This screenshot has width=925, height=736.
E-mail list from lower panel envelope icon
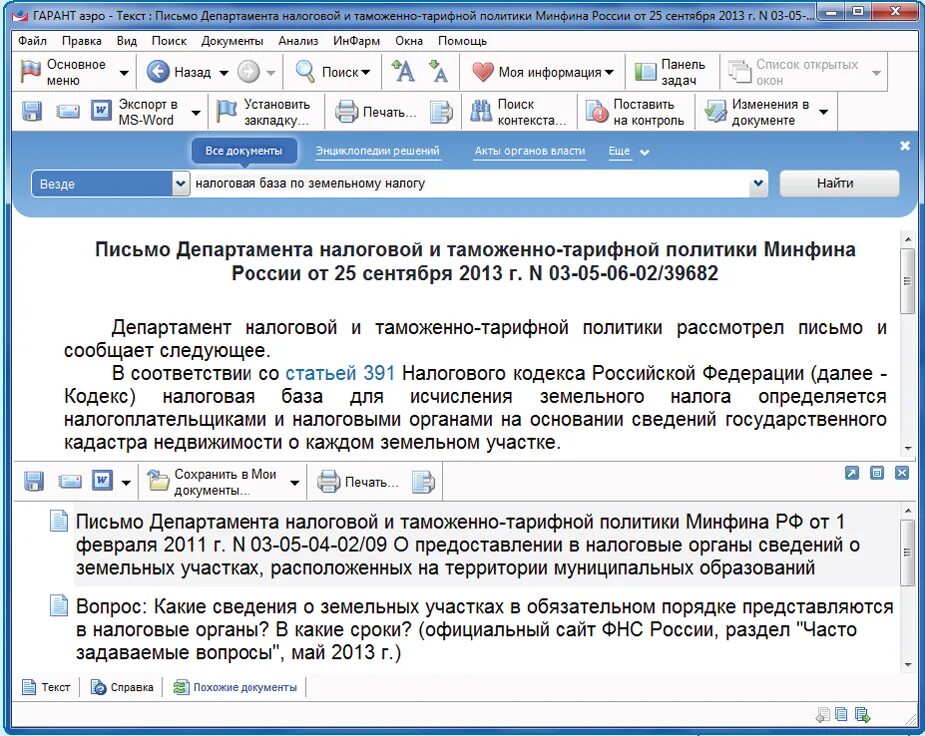tap(70, 481)
